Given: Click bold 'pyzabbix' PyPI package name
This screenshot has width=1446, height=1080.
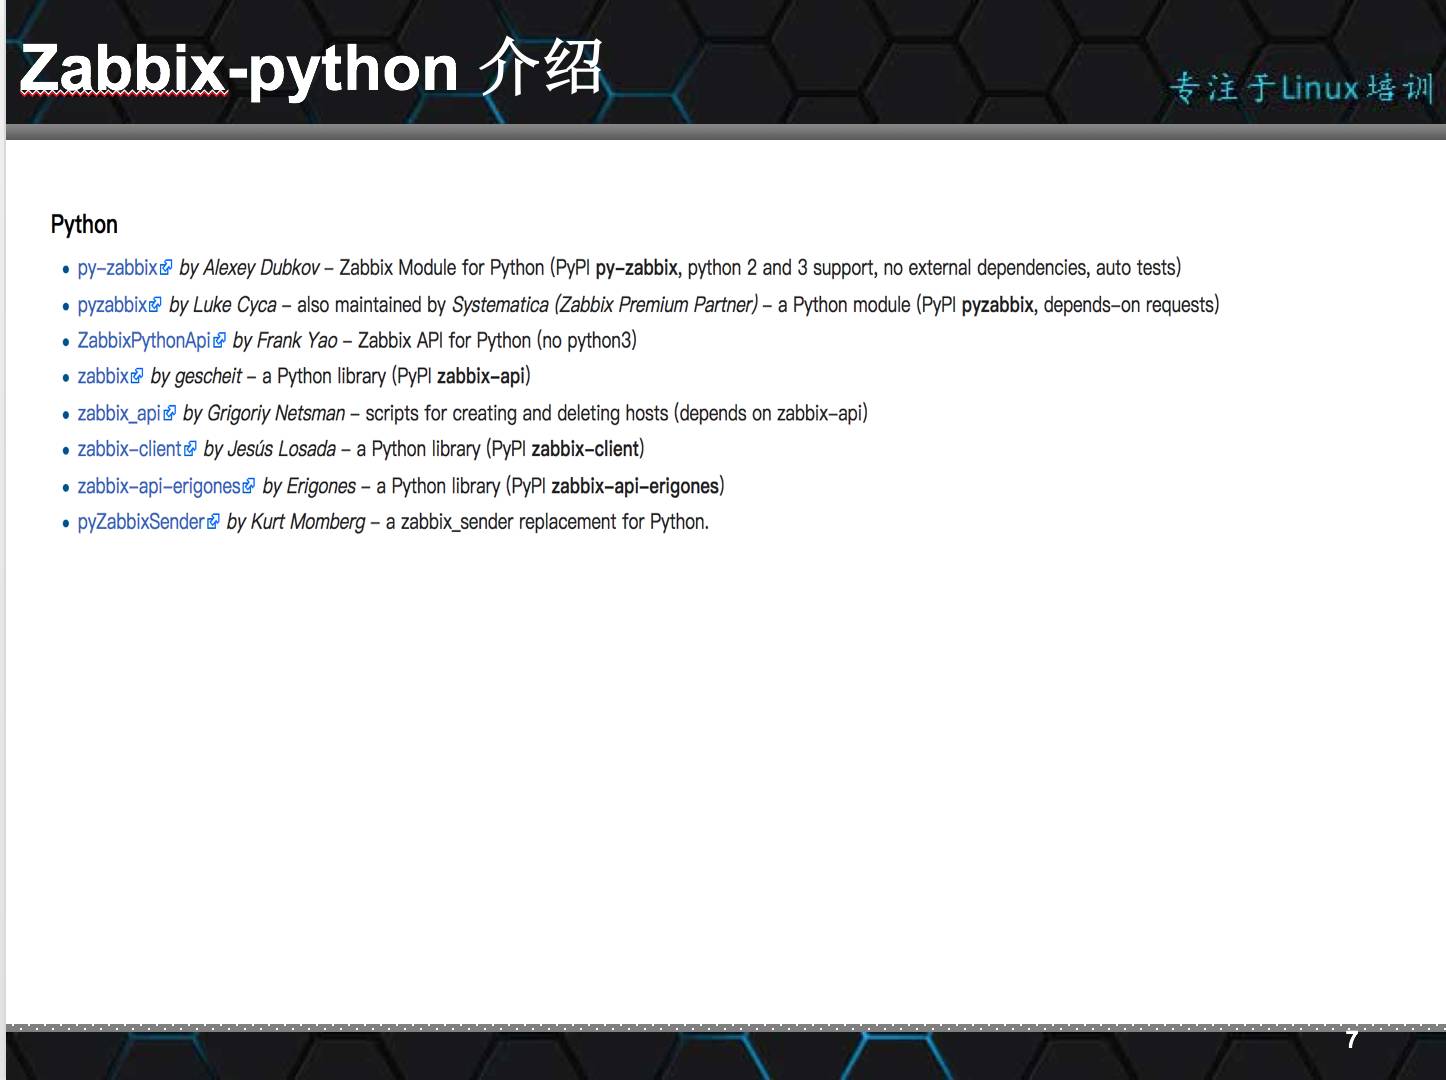Looking at the screenshot, I should [x=997, y=305].
